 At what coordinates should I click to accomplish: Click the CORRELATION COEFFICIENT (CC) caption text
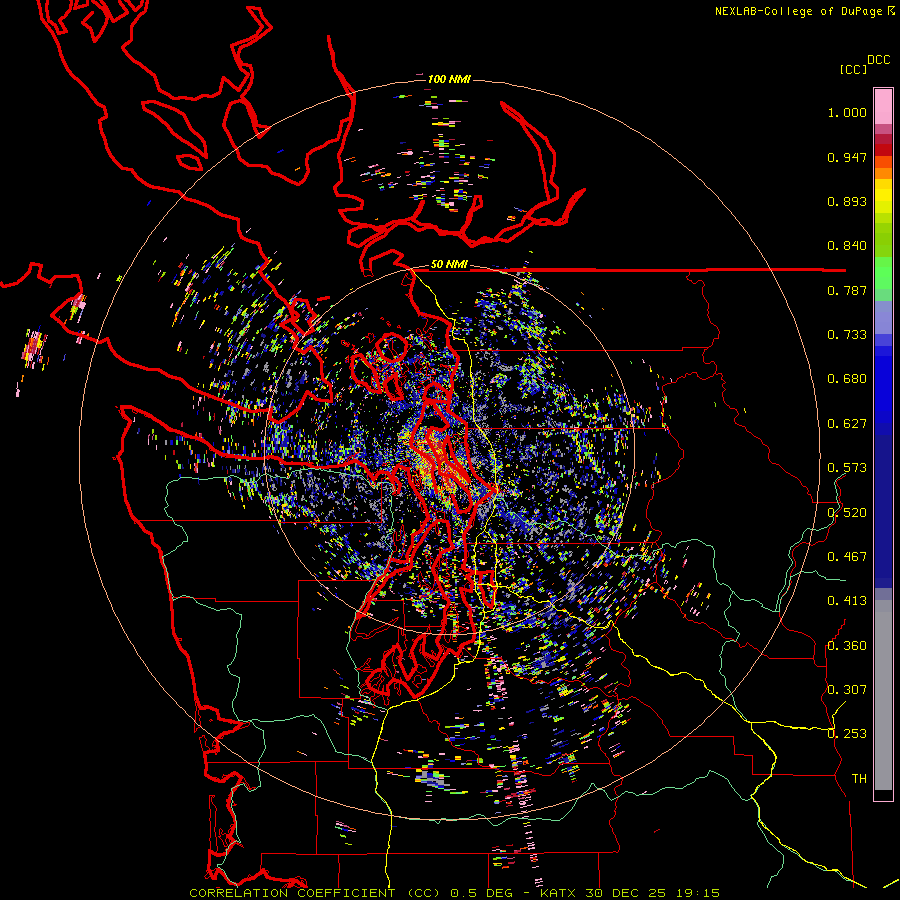pos(315,893)
